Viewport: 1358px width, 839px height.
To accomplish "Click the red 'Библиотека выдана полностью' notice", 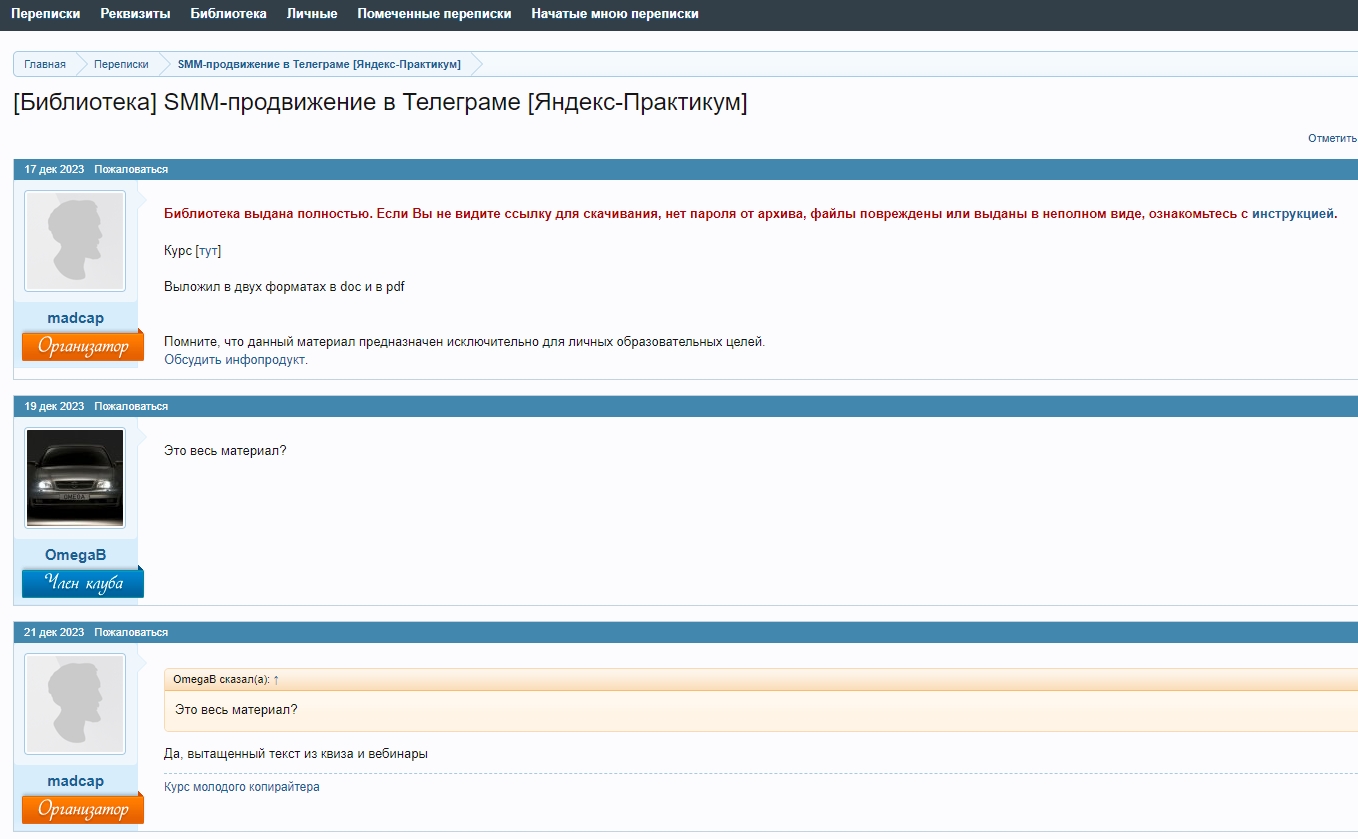I will coord(750,213).
